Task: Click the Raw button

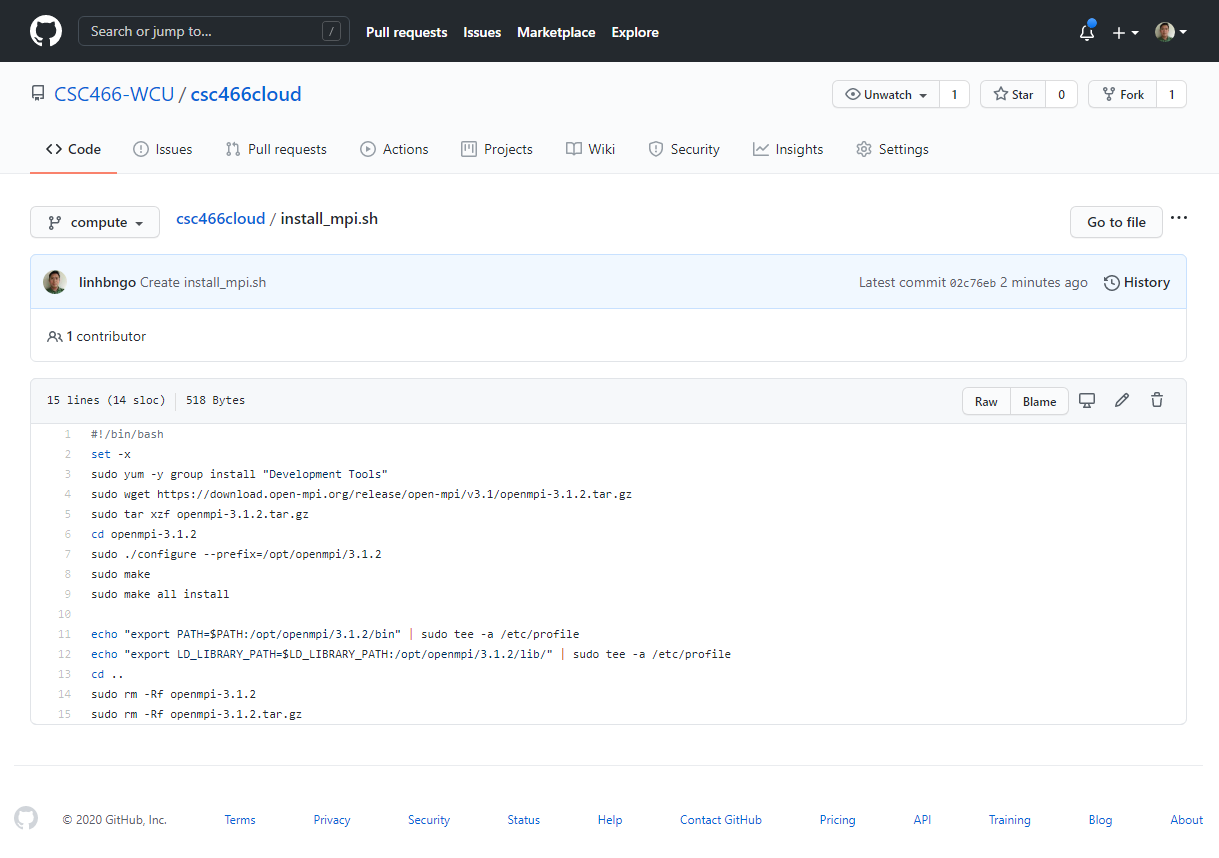Action: tap(986, 401)
